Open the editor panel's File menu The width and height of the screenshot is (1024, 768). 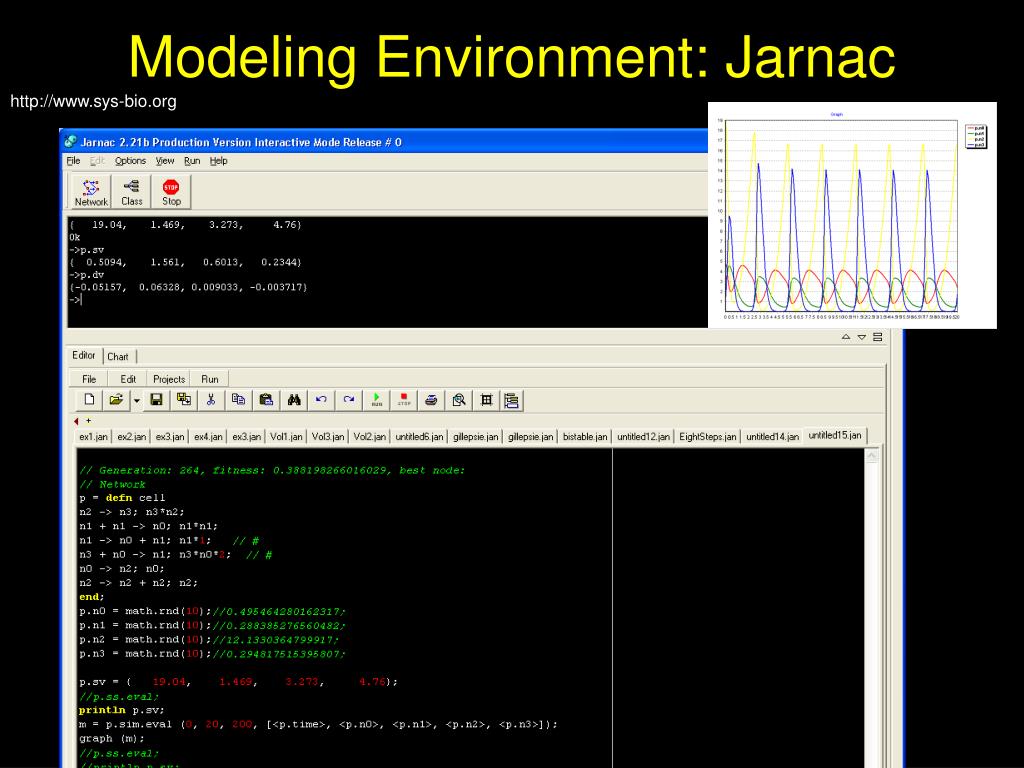(89, 379)
